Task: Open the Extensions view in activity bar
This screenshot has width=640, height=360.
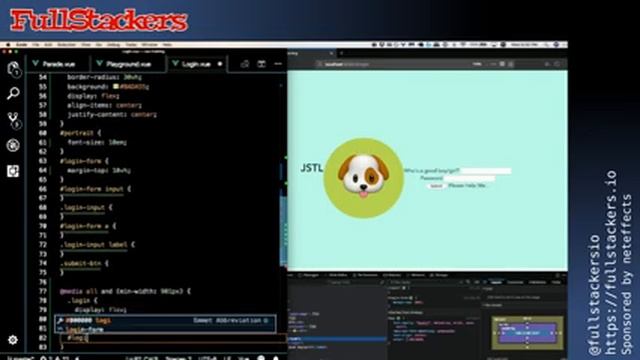Action: [x=13, y=171]
